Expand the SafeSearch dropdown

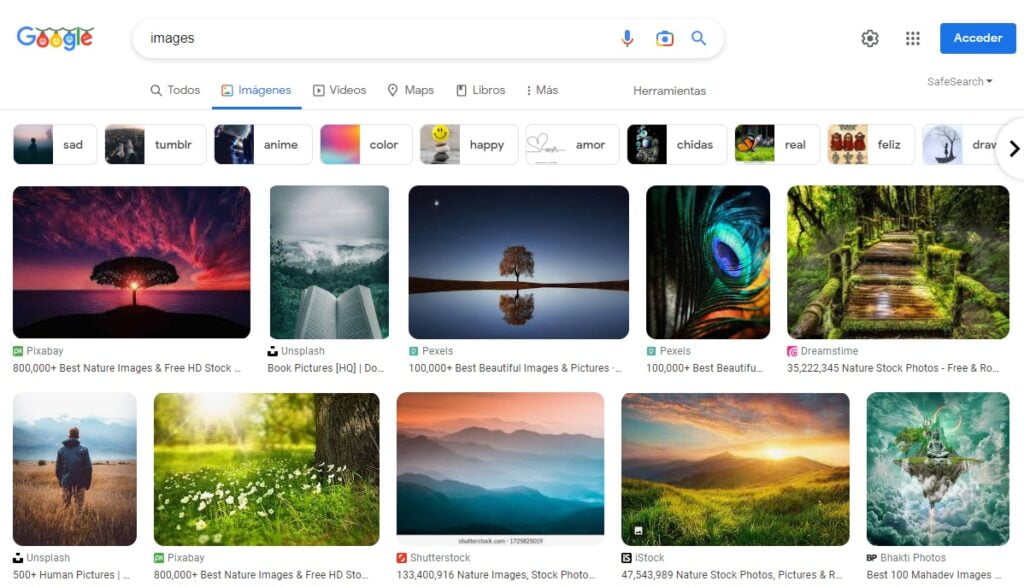tap(959, 82)
